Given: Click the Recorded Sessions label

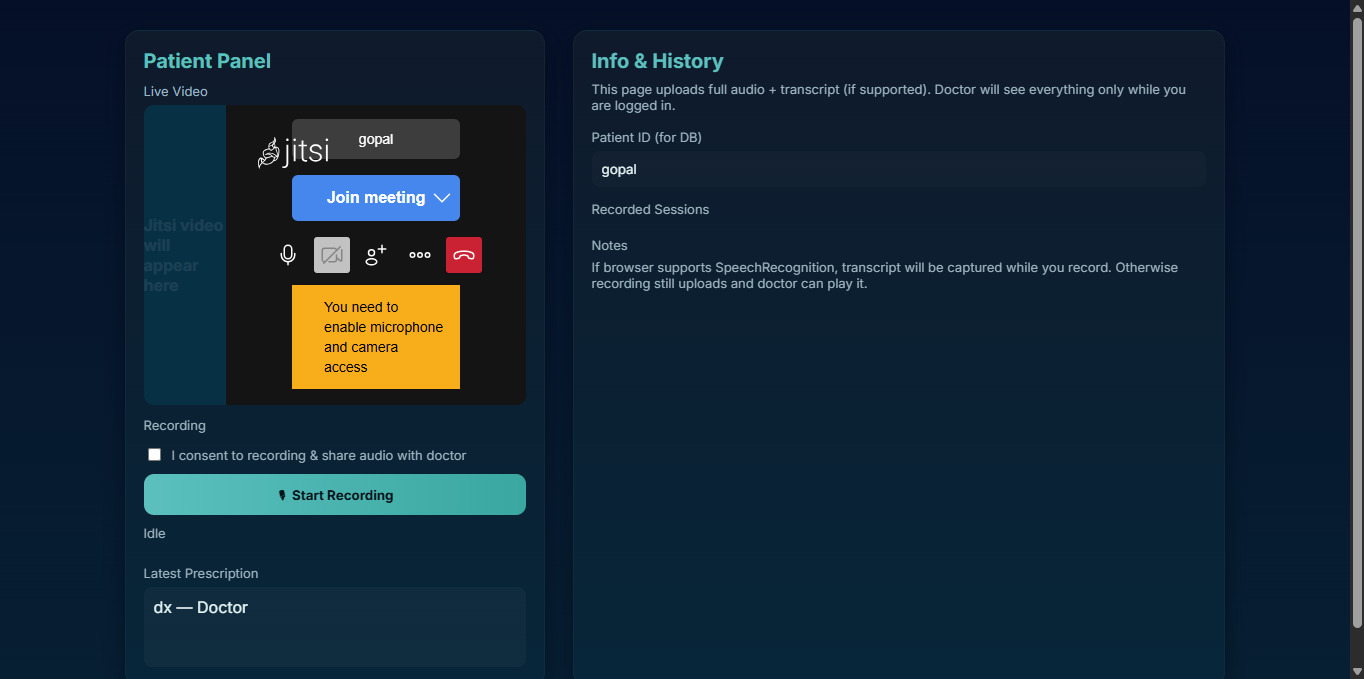Looking at the screenshot, I should click(650, 210).
